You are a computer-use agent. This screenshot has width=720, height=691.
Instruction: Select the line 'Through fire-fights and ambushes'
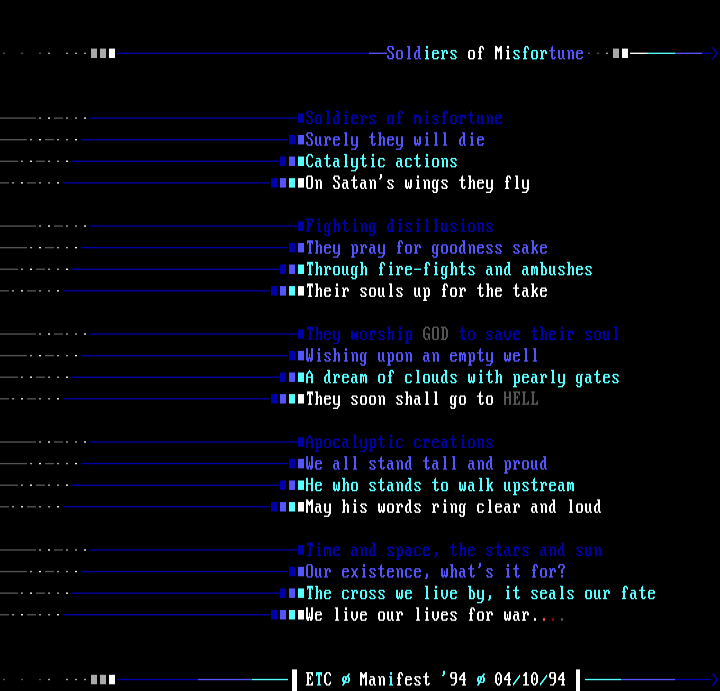pyautogui.click(x=449, y=269)
